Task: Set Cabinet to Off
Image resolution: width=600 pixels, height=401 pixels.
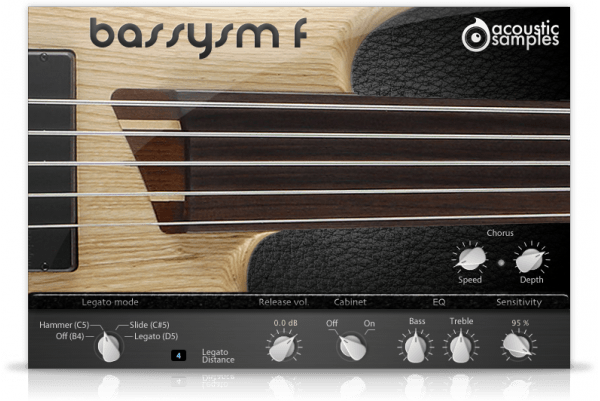Action: (332, 323)
